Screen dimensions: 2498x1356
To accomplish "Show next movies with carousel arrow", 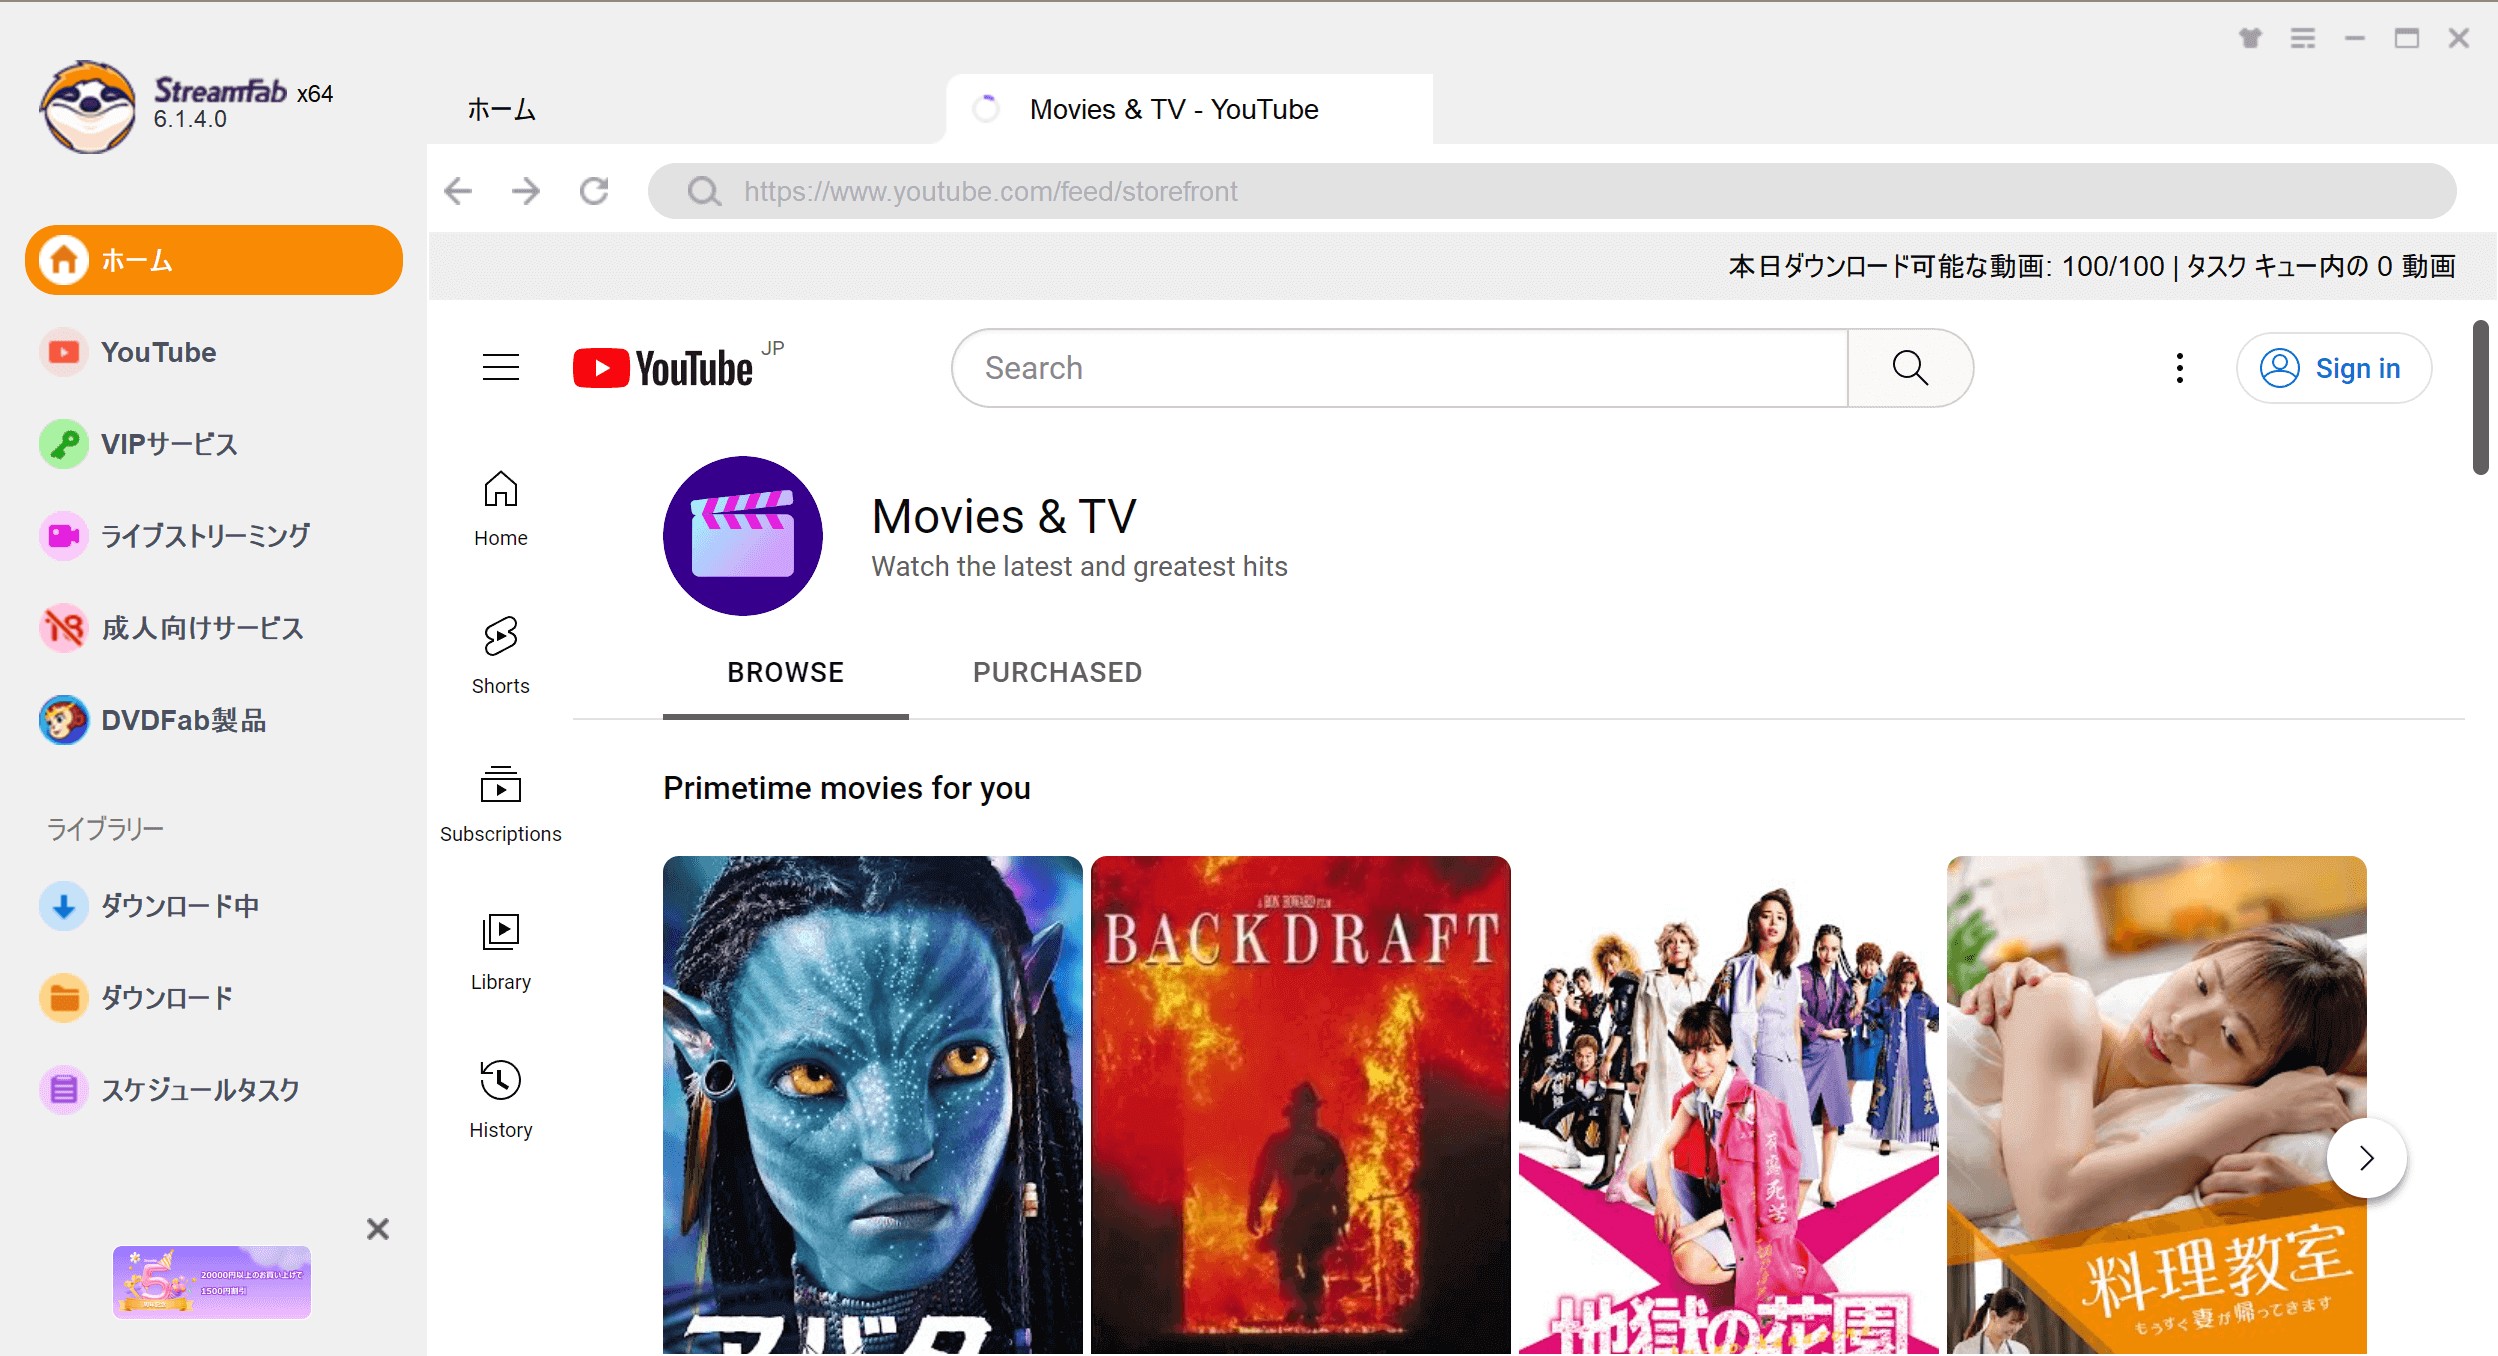I will tap(2367, 1158).
